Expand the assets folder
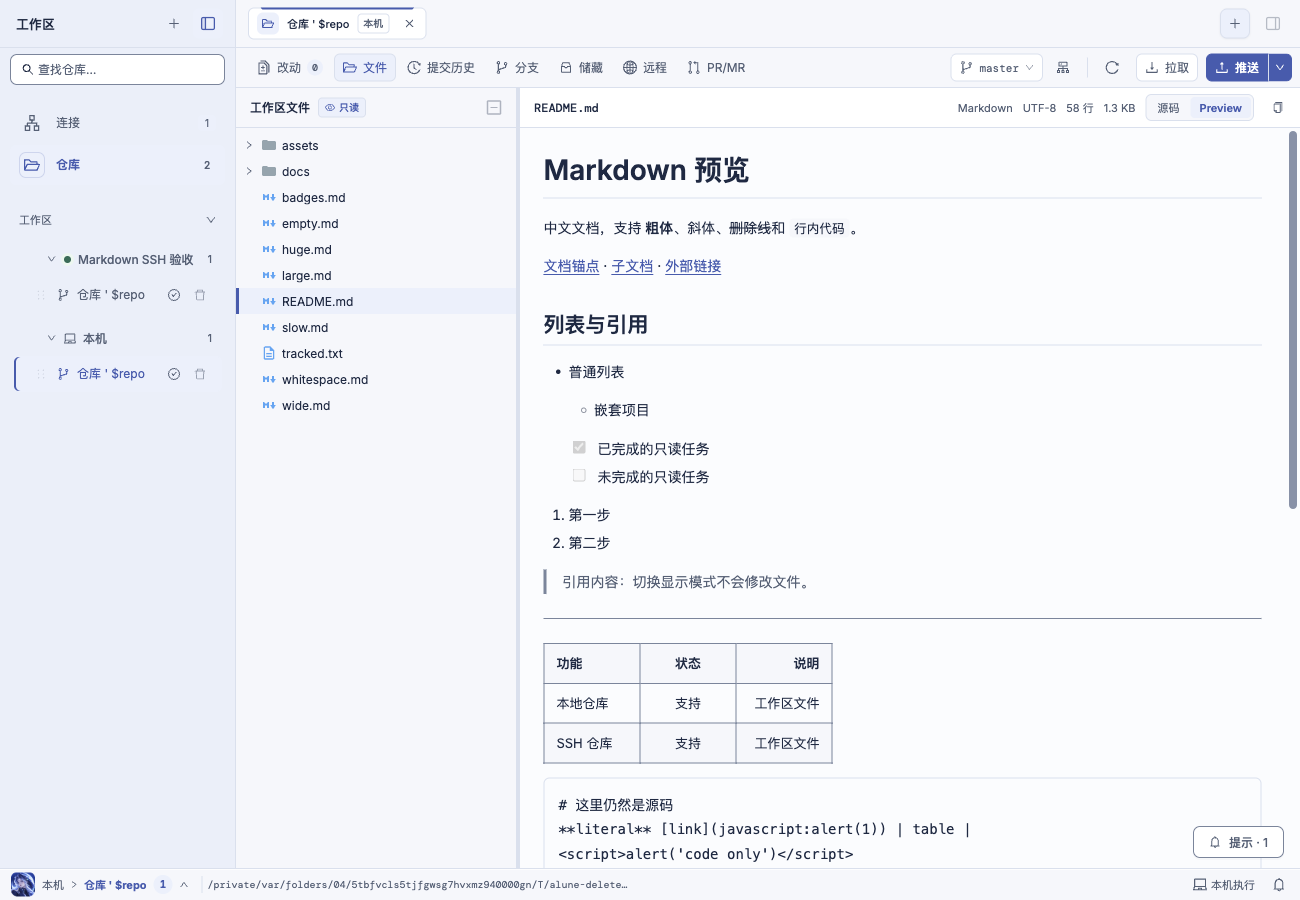Screen dimensions: 1300x900 (249, 146)
